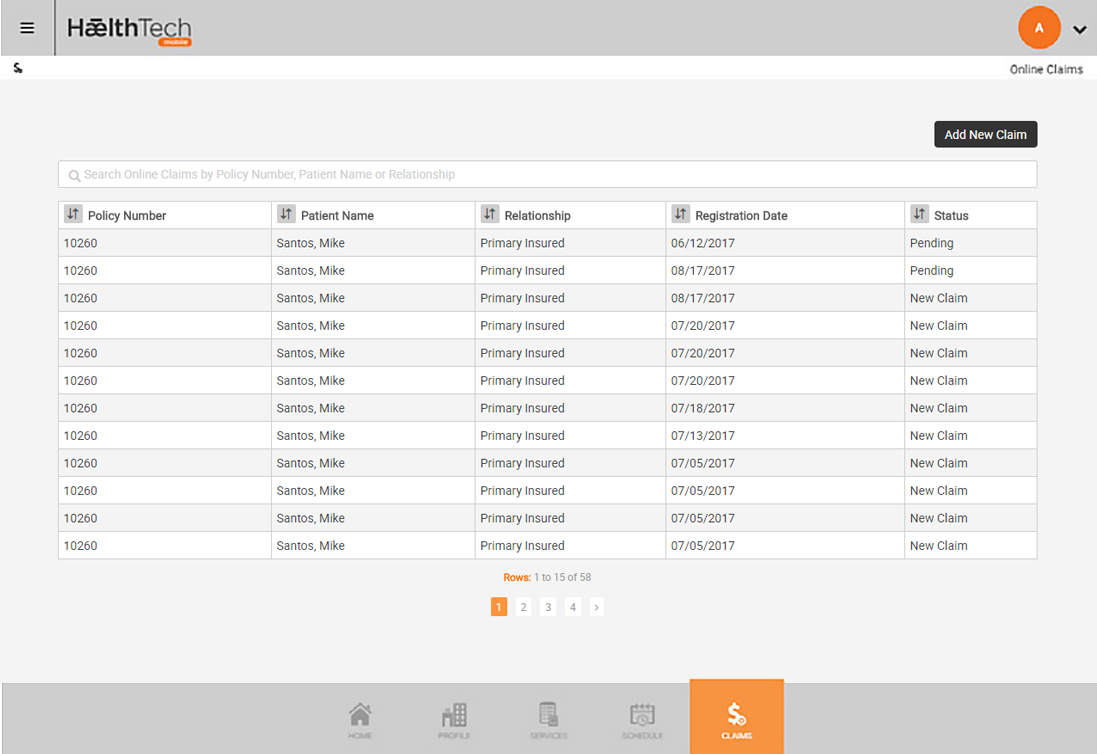Image resolution: width=1097 pixels, height=754 pixels.
Task: Sort claims by Registration Date
Action: (680, 215)
